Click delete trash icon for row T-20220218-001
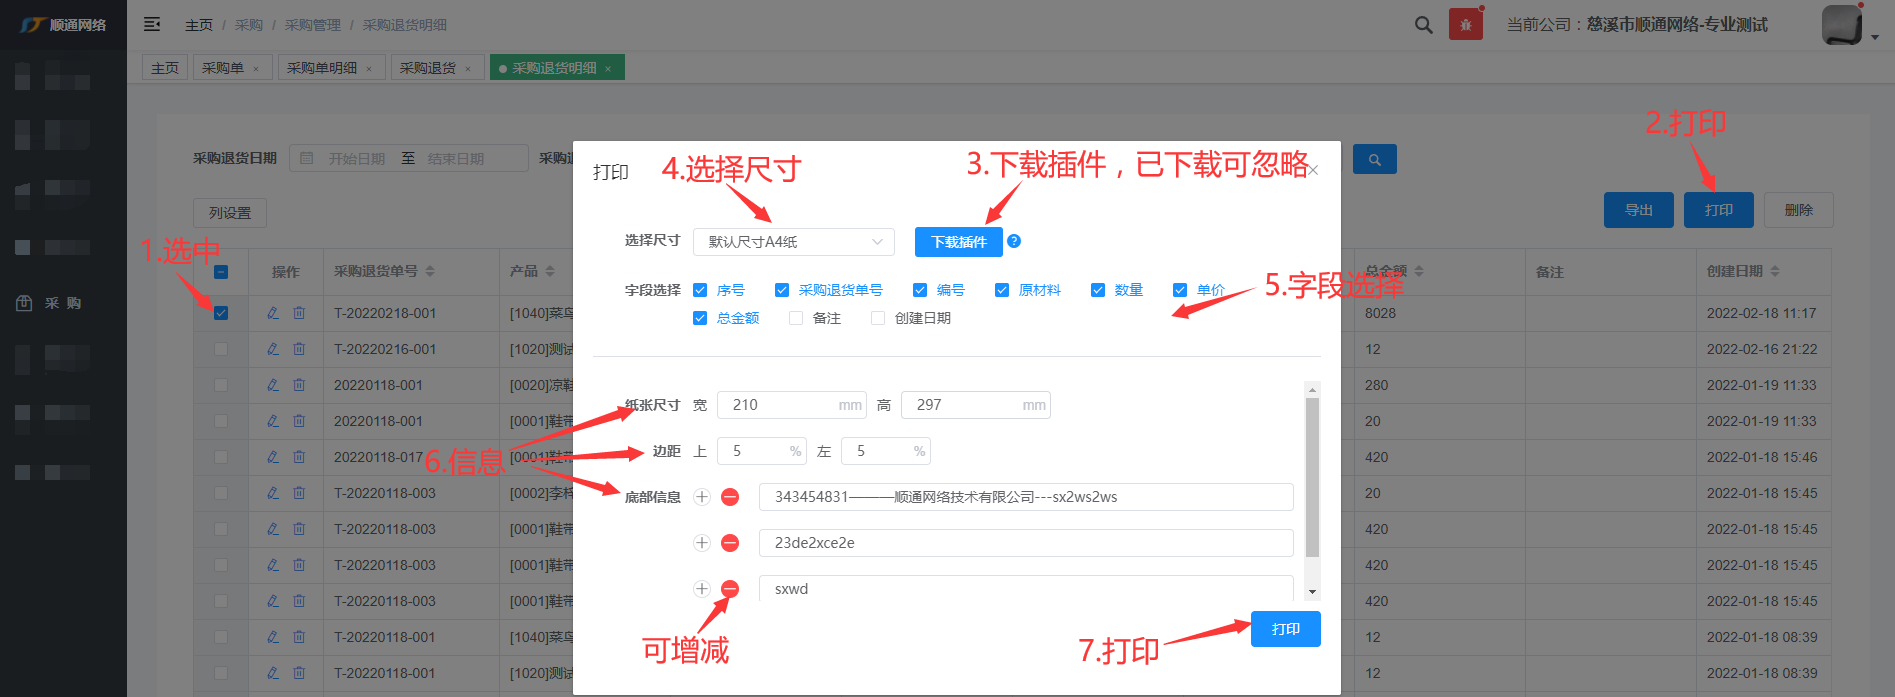 299,313
